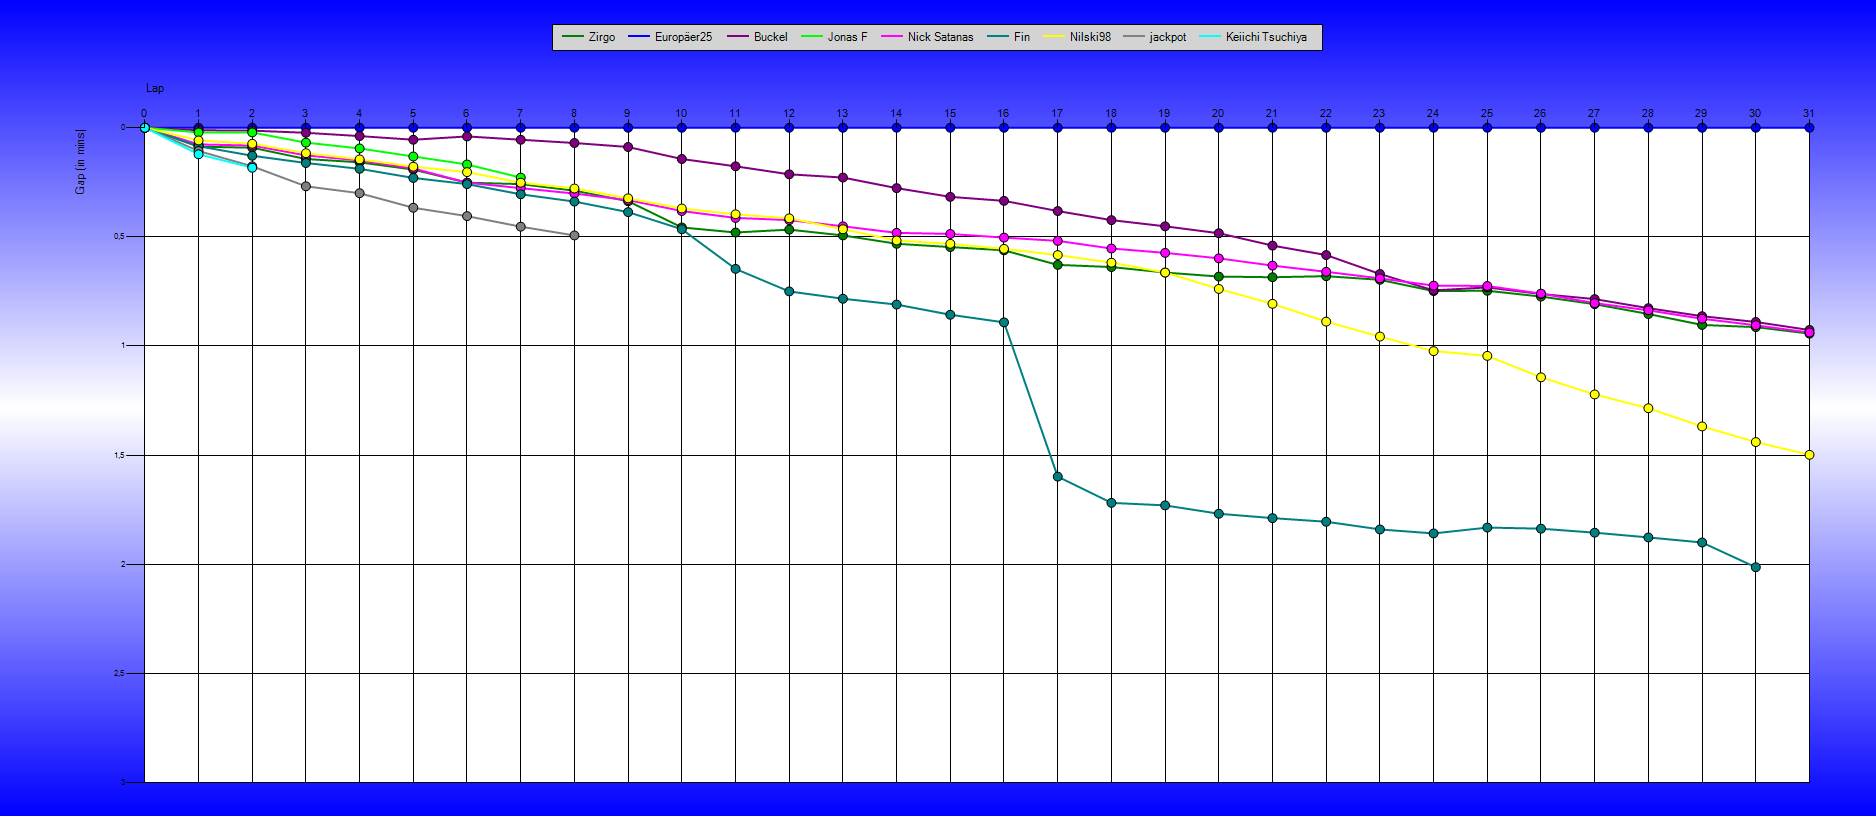Select the jackpot legend entry
The width and height of the screenshot is (1876, 816).
(x=1155, y=37)
